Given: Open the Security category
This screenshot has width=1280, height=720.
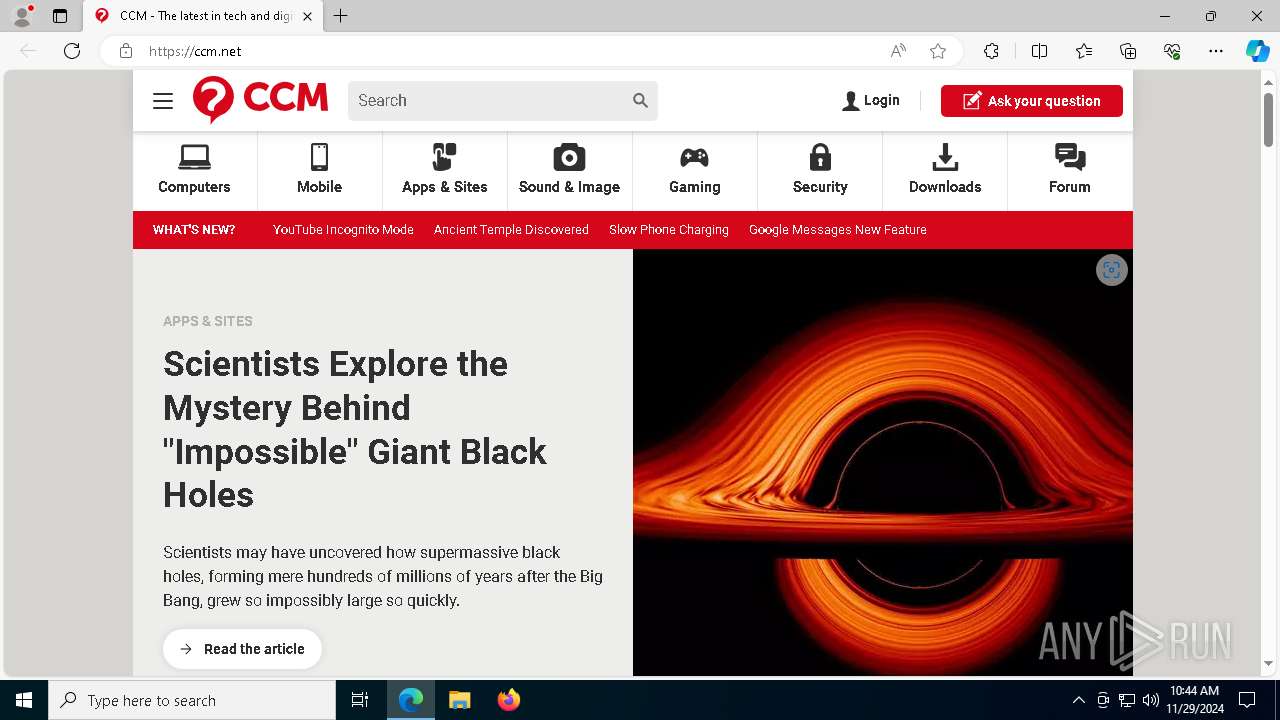Looking at the screenshot, I should point(820,171).
